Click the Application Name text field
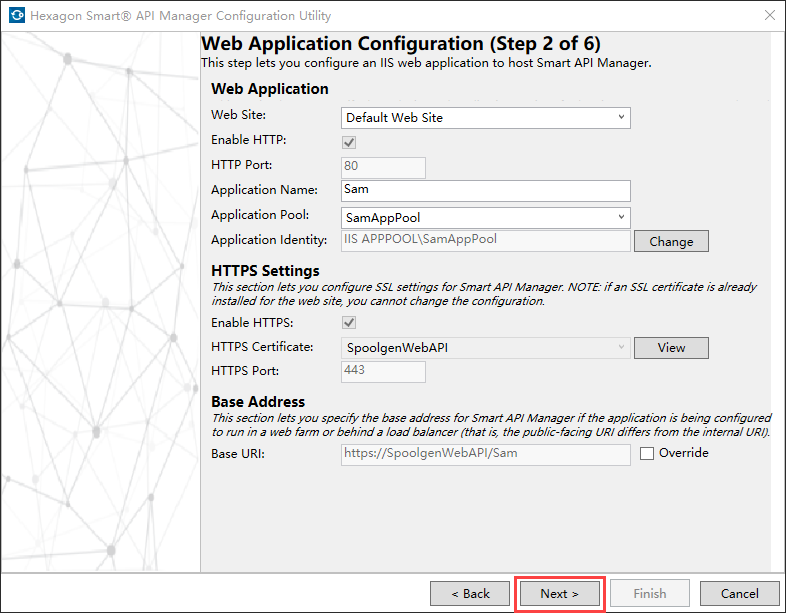The width and height of the screenshot is (786, 613). (485, 190)
